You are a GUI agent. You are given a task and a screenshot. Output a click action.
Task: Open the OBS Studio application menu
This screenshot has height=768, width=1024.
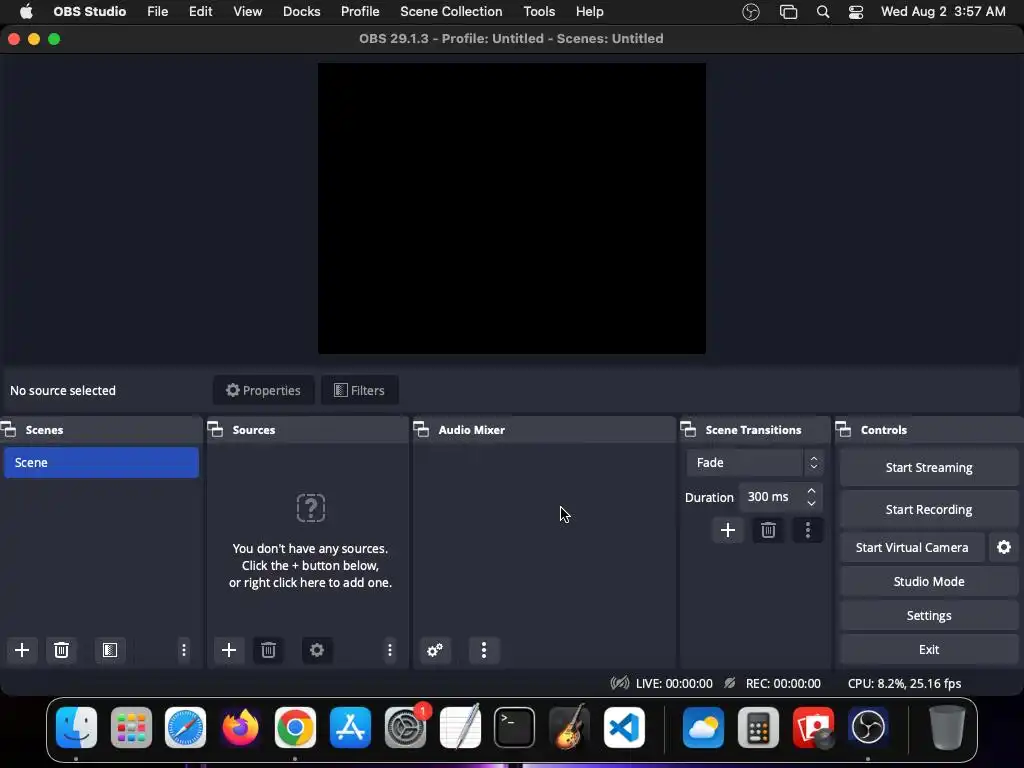point(89,12)
